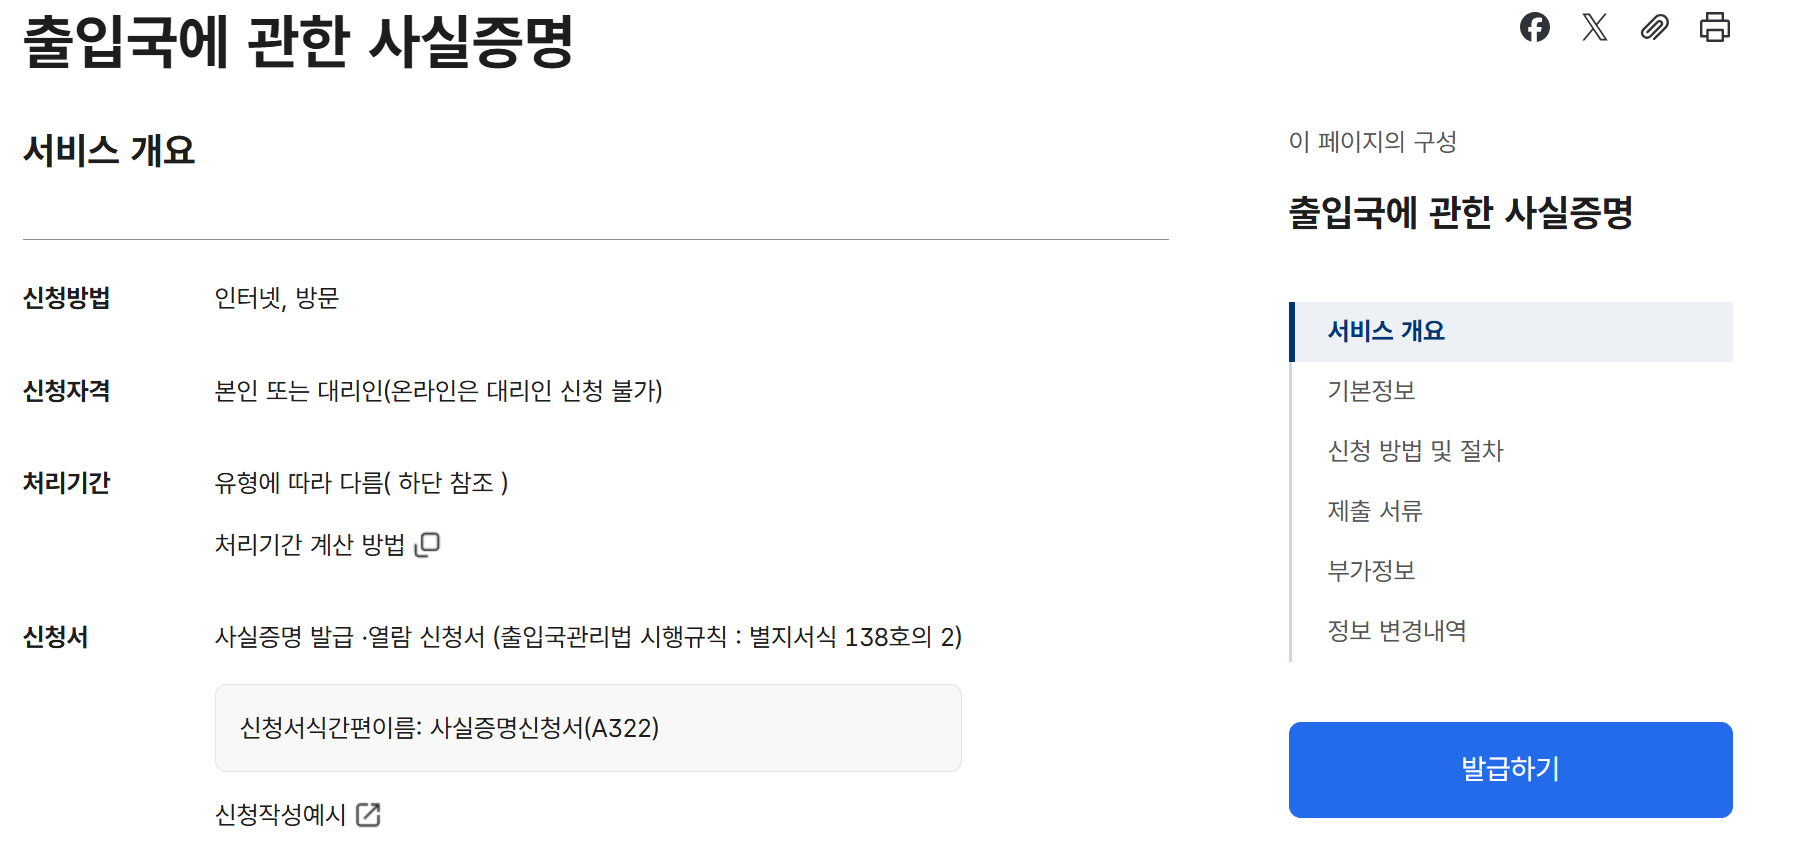The height and width of the screenshot is (861, 1801).
Task: Navigate to the 제출 서류 section
Action: [x=1374, y=511]
